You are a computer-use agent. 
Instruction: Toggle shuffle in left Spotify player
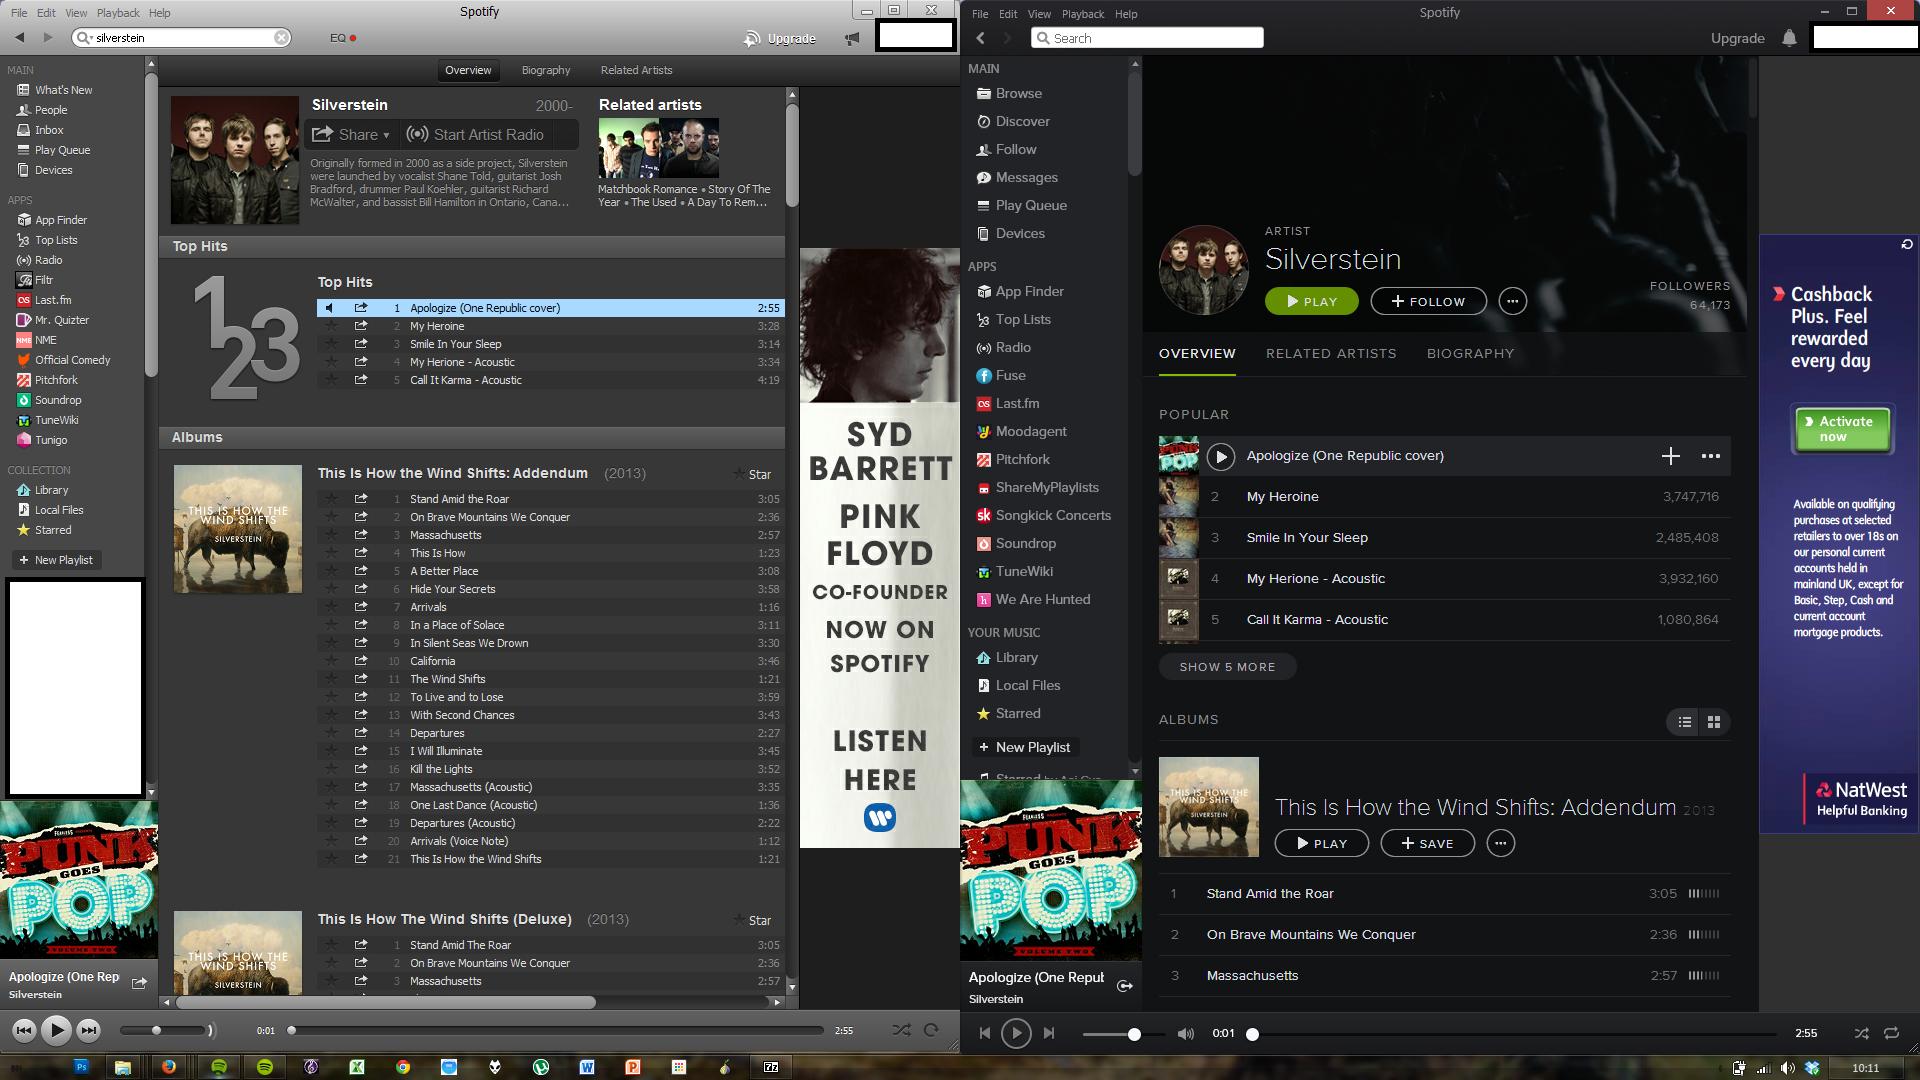point(901,1030)
